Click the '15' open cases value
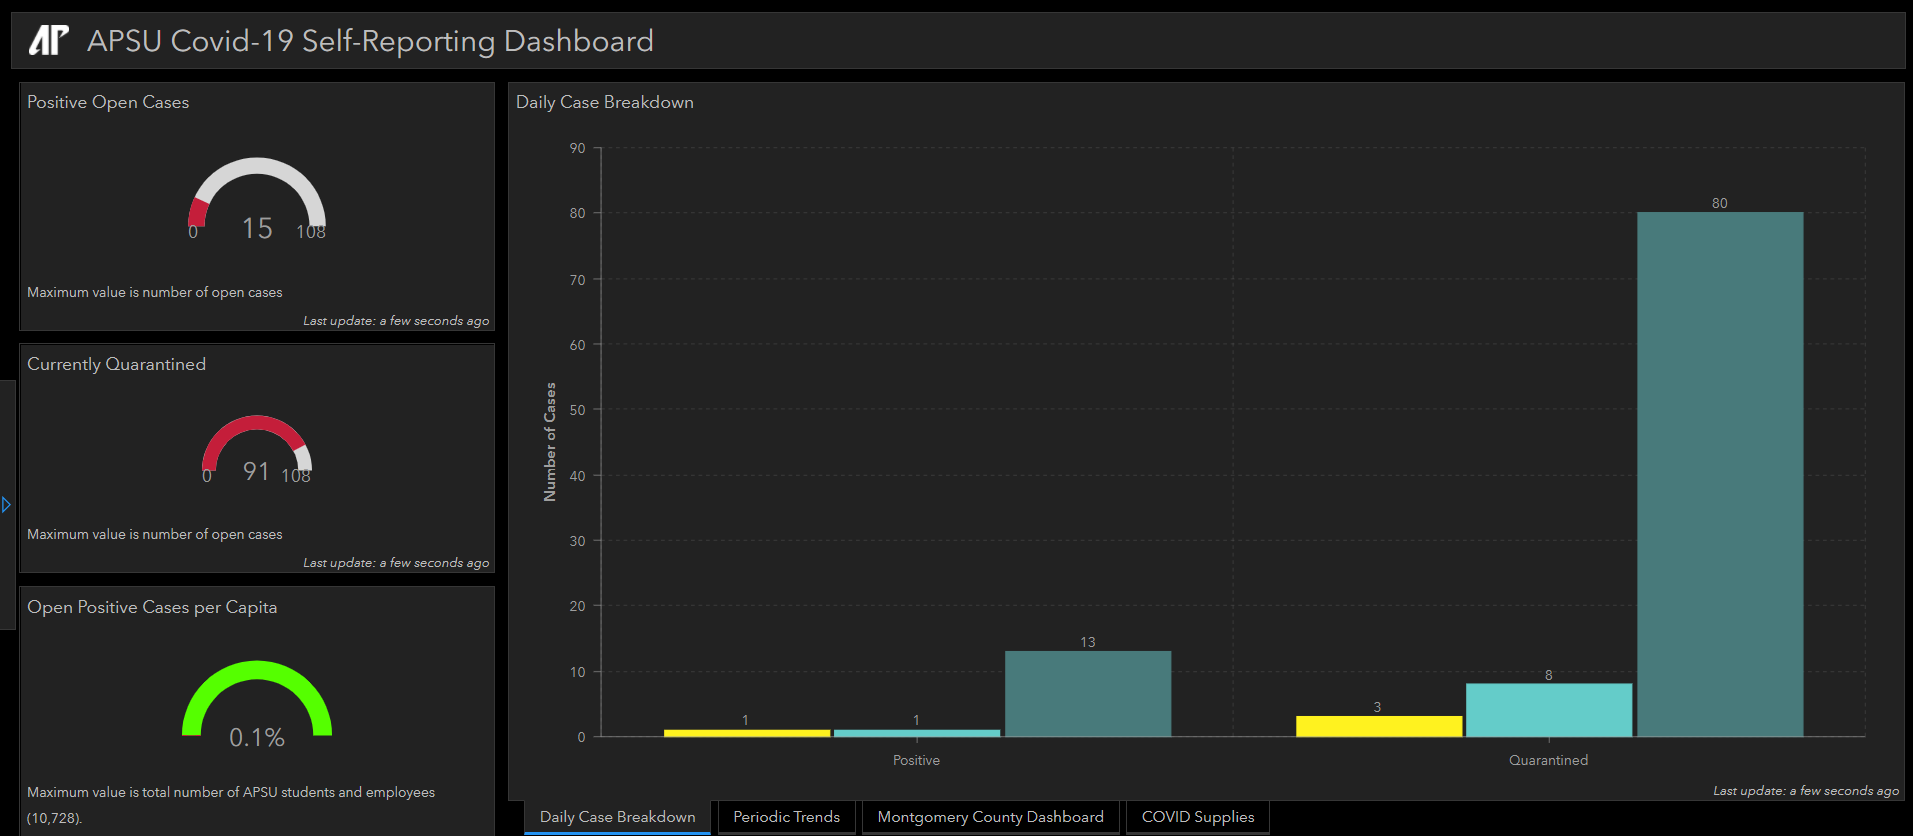Viewport: 1913px width, 836px height. [257, 228]
